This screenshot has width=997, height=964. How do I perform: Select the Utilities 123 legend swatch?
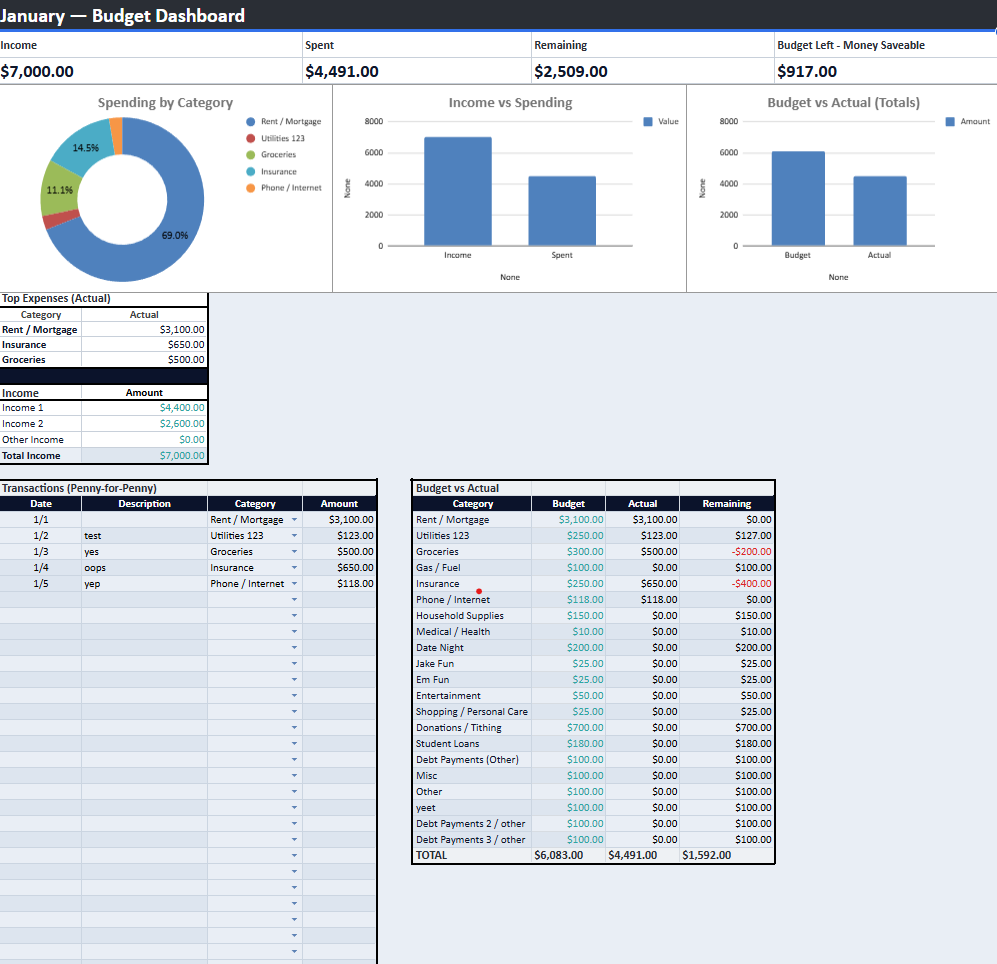(x=251, y=138)
